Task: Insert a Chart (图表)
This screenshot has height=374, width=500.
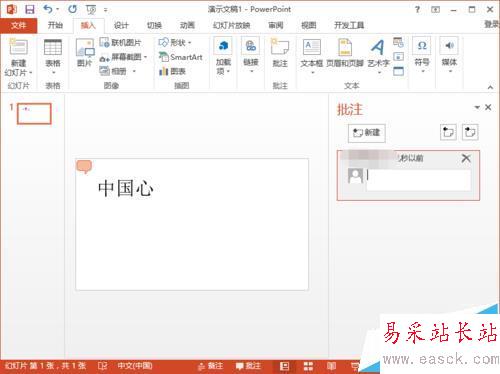Action: (172, 71)
